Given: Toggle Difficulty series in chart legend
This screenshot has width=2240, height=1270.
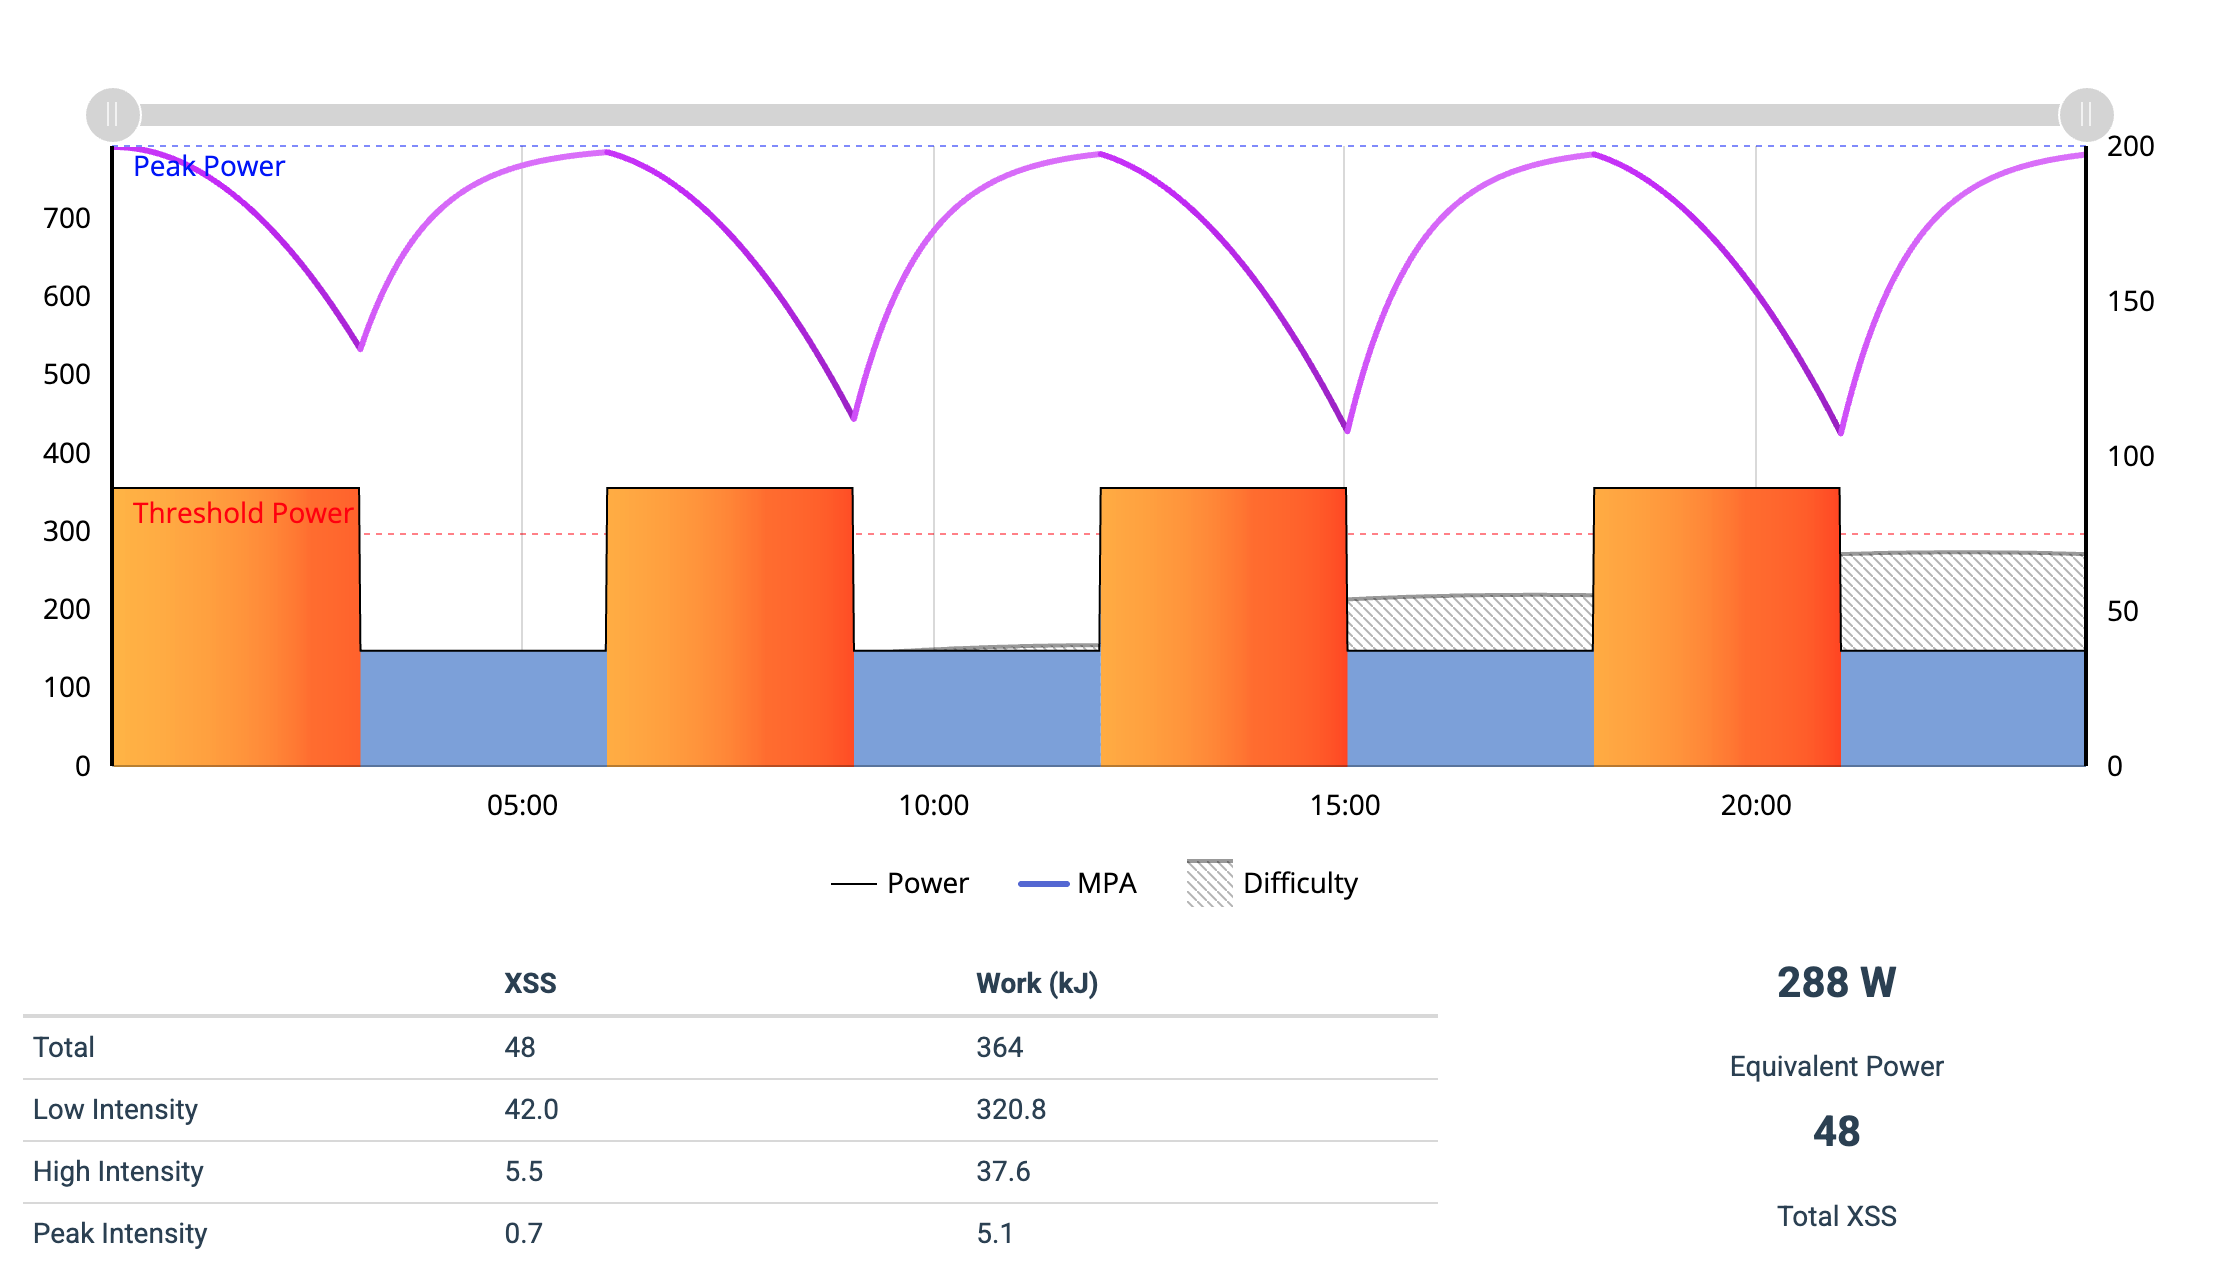Looking at the screenshot, I should 1299,883.
